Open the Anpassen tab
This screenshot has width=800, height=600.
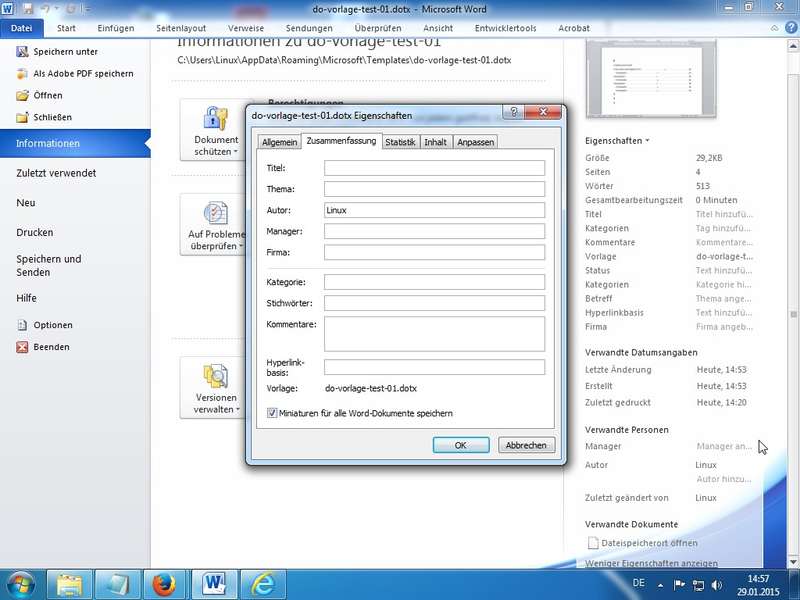pos(475,142)
